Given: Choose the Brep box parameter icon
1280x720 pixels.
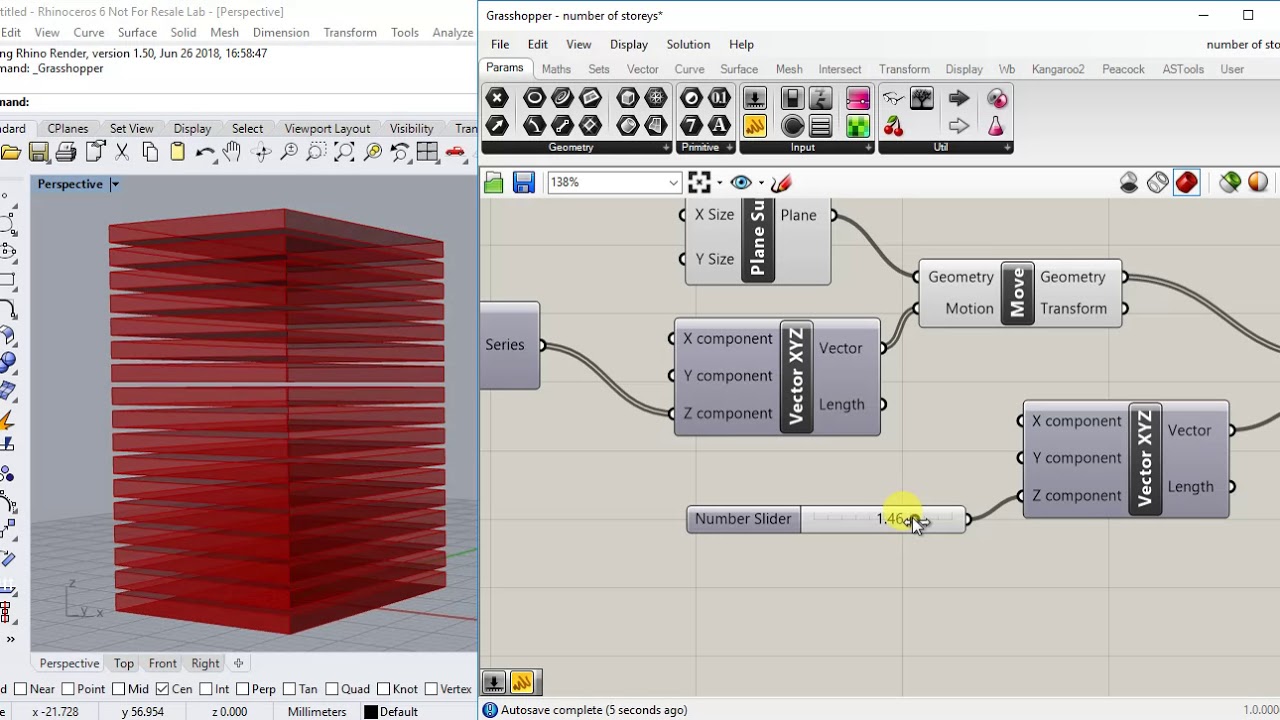Looking at the screenshot, I should click(628, 98).
